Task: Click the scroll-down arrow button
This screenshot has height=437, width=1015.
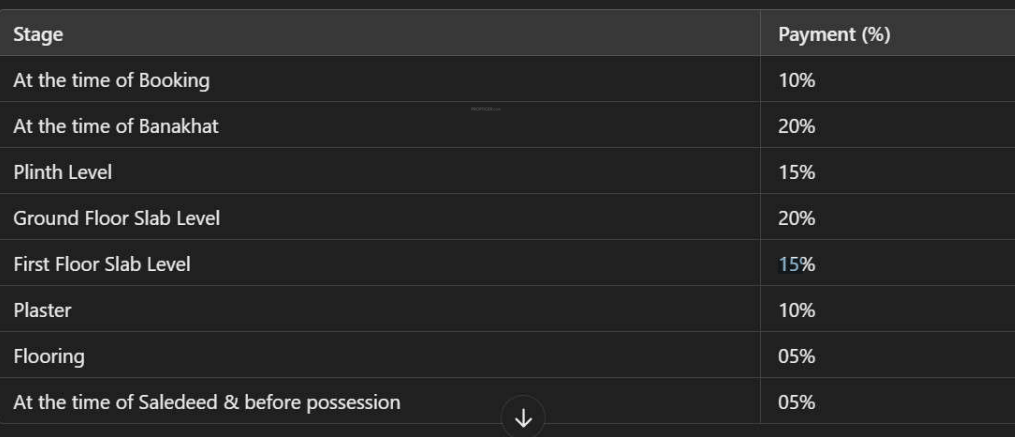Action: (523, 419)
